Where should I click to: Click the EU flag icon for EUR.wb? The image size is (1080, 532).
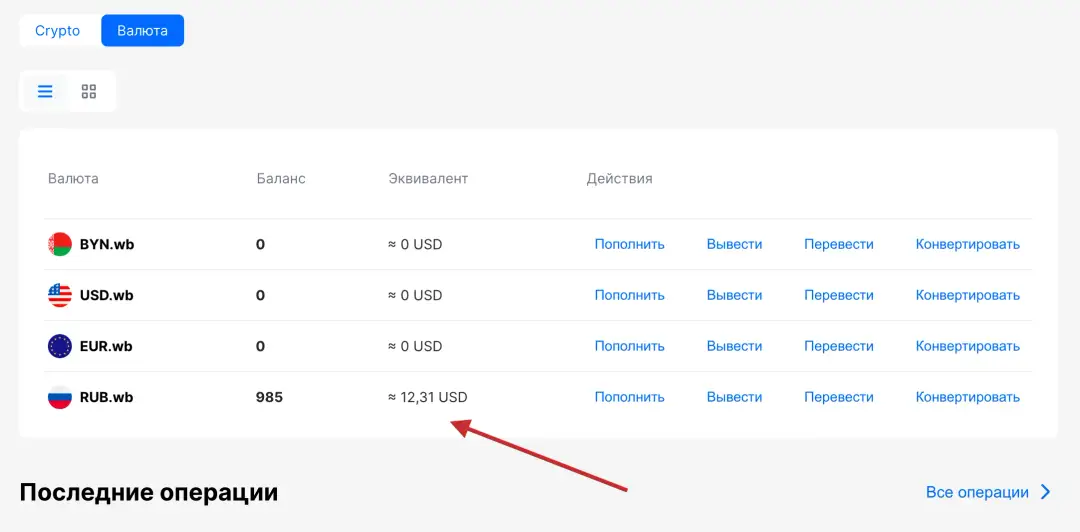[60, 346]
